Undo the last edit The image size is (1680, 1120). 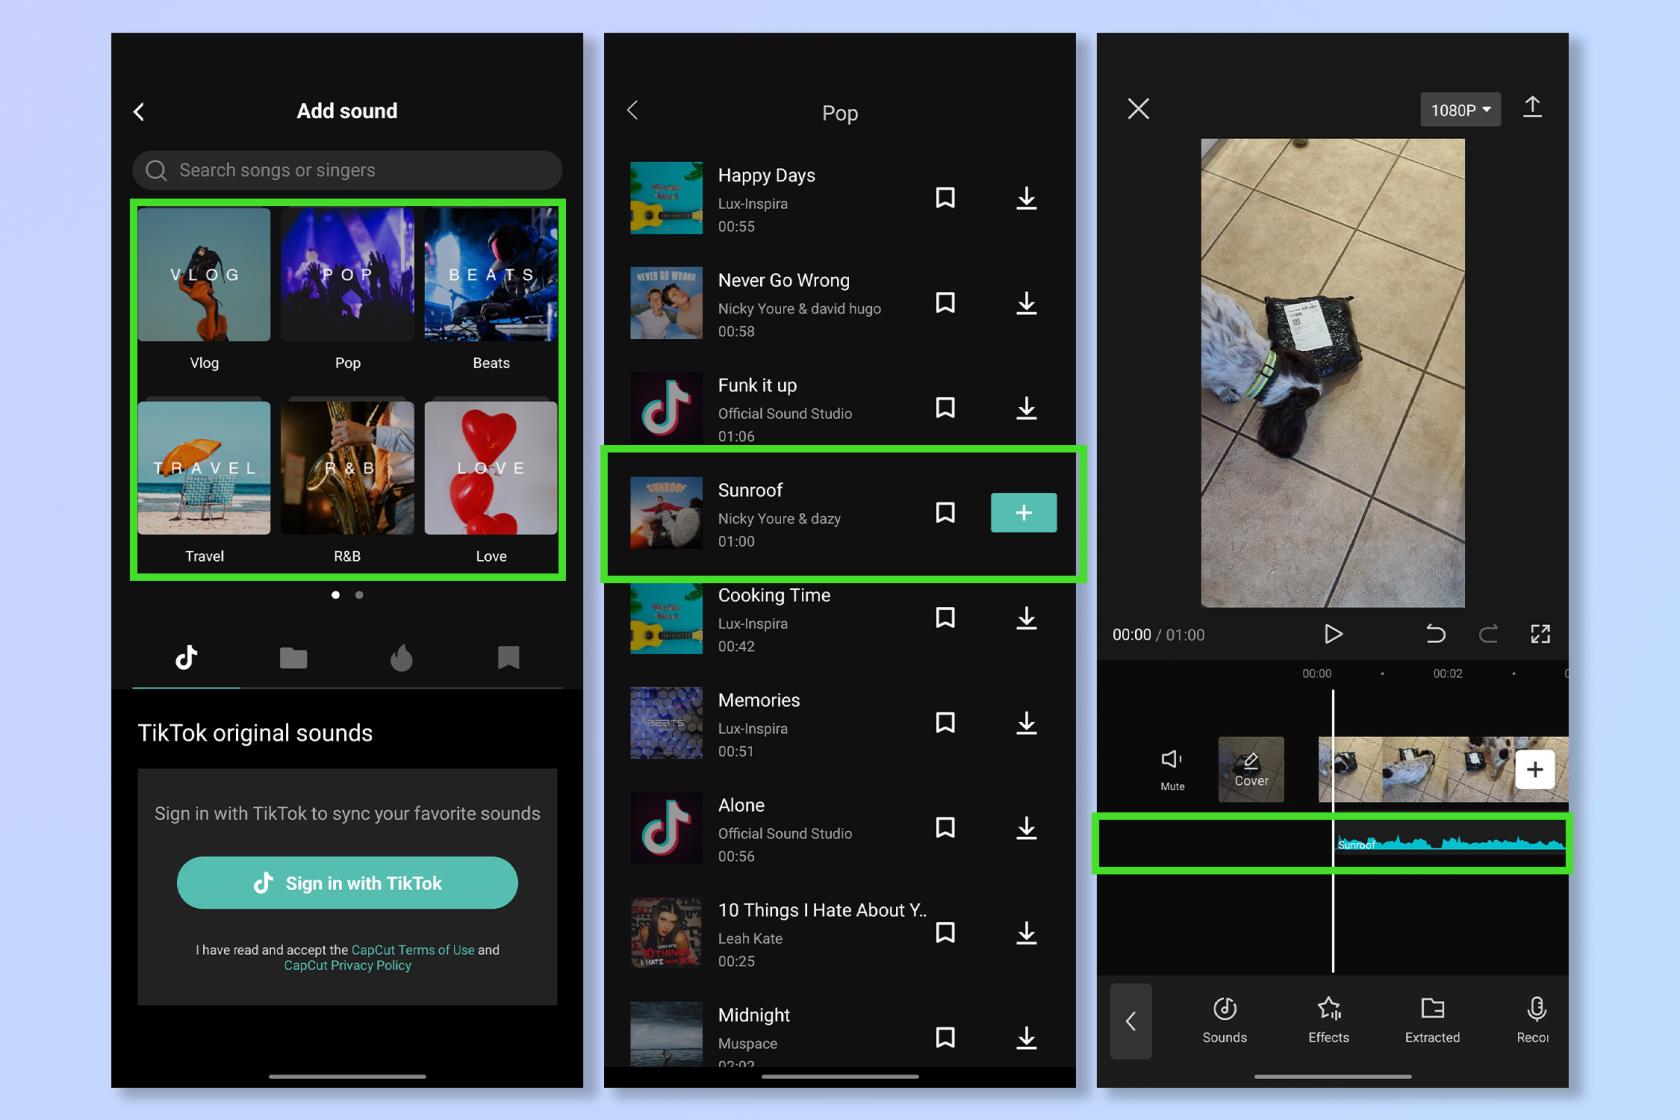click(1435, 634)
